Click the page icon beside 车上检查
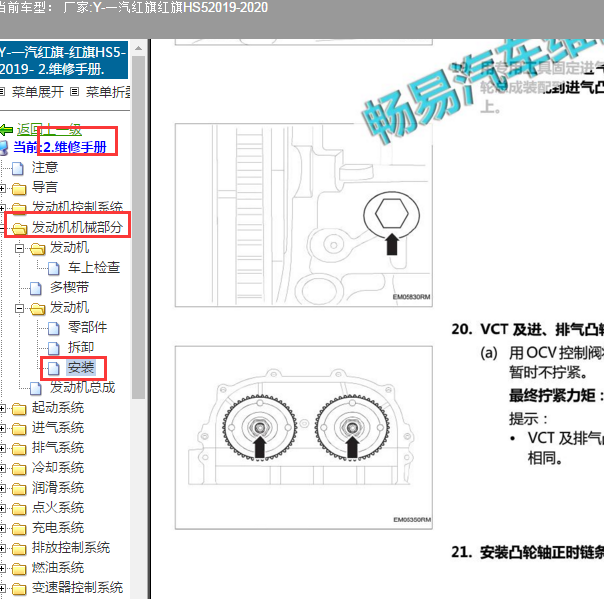The image size is (604, 599). (54, 268)
